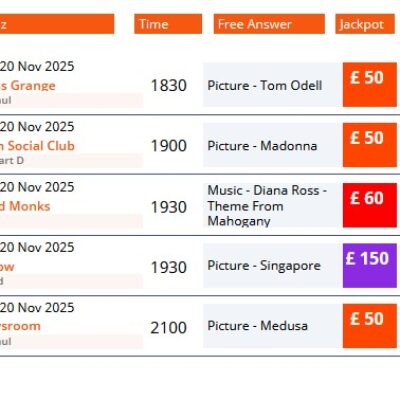The height and width of the screenshot is (400, 400).
Task: Open the venue link ending in 'sroom'
Action: 20,326
